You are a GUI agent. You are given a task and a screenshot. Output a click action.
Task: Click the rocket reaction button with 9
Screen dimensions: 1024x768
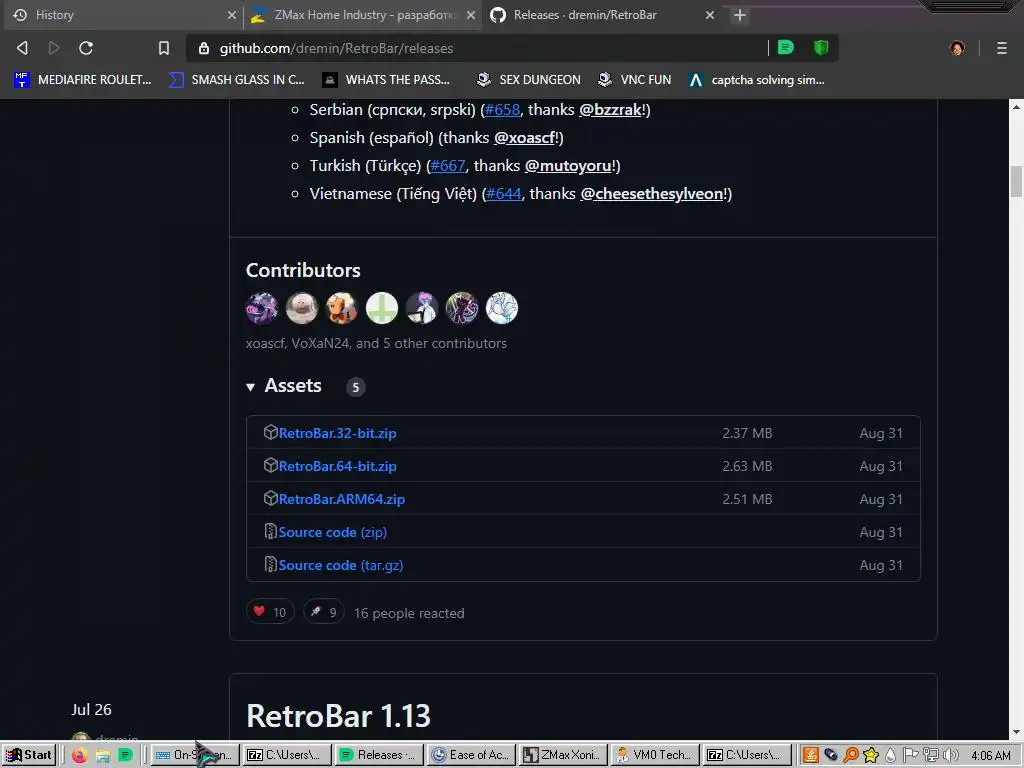coord(323,612)
